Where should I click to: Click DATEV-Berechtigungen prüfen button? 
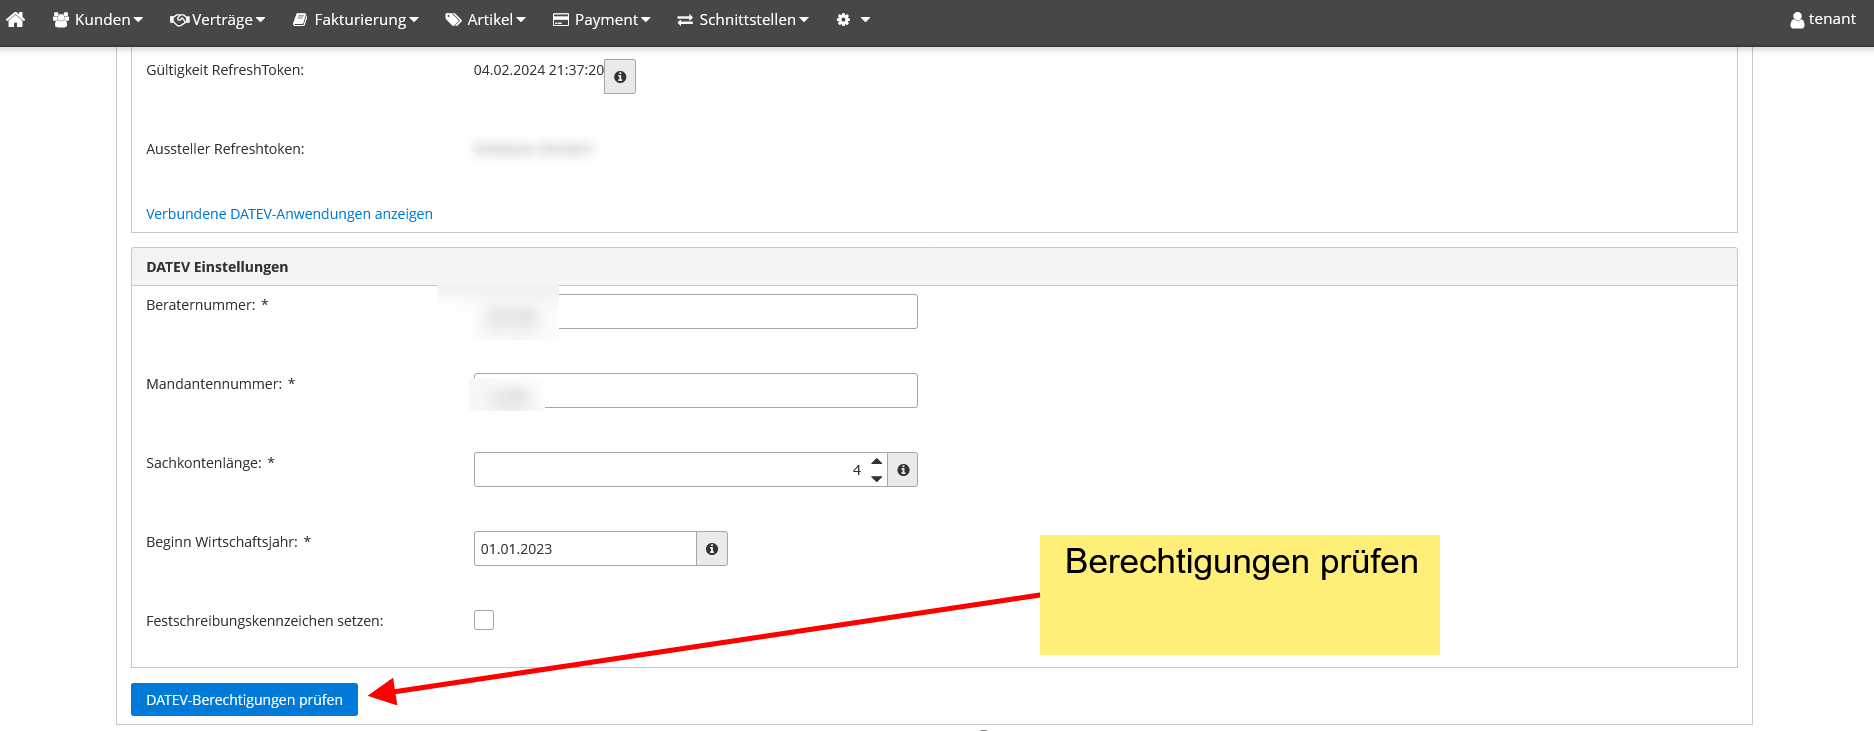(244, 700)
